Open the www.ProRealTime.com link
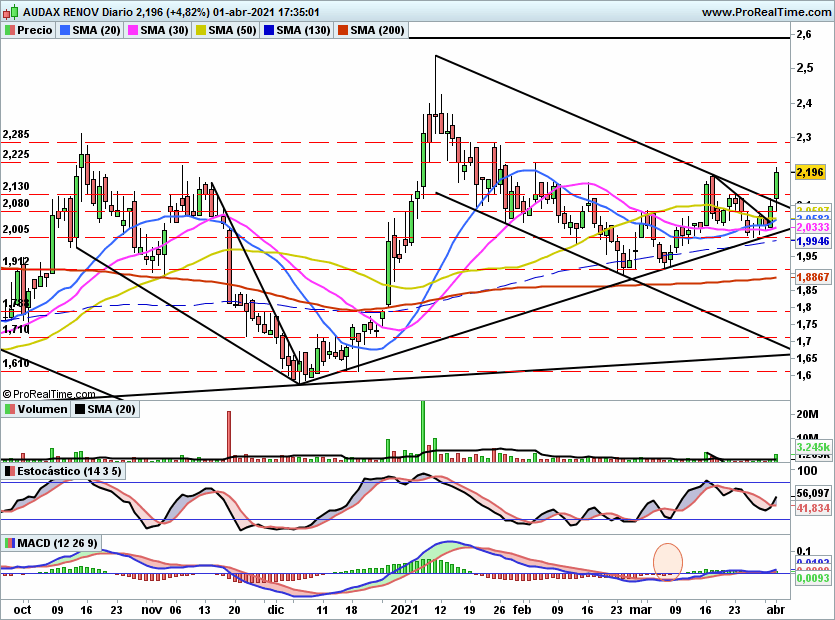The image size is (835, 620). (x=766, y=12)
